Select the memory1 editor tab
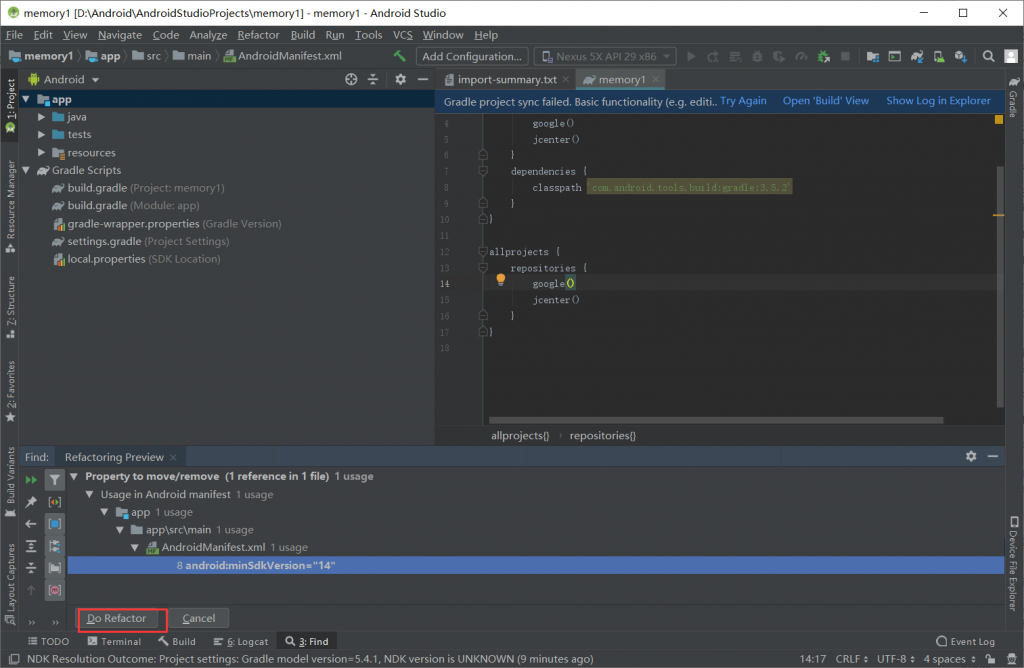1024x668 pixels. [621, 80]
